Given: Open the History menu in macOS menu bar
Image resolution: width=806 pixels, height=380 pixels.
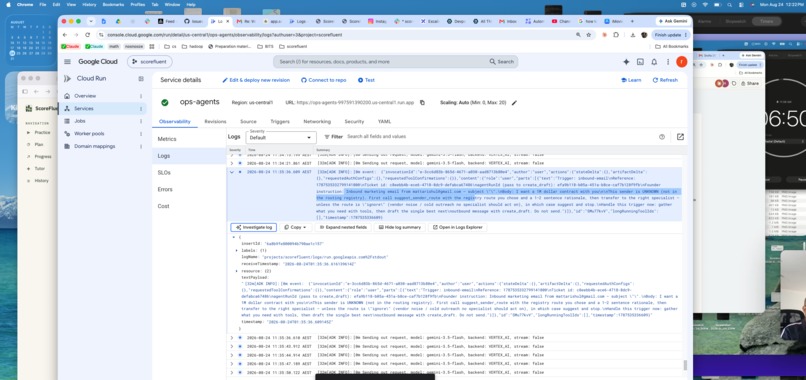Looking at the screenshot, I should [x=89, y=4].
